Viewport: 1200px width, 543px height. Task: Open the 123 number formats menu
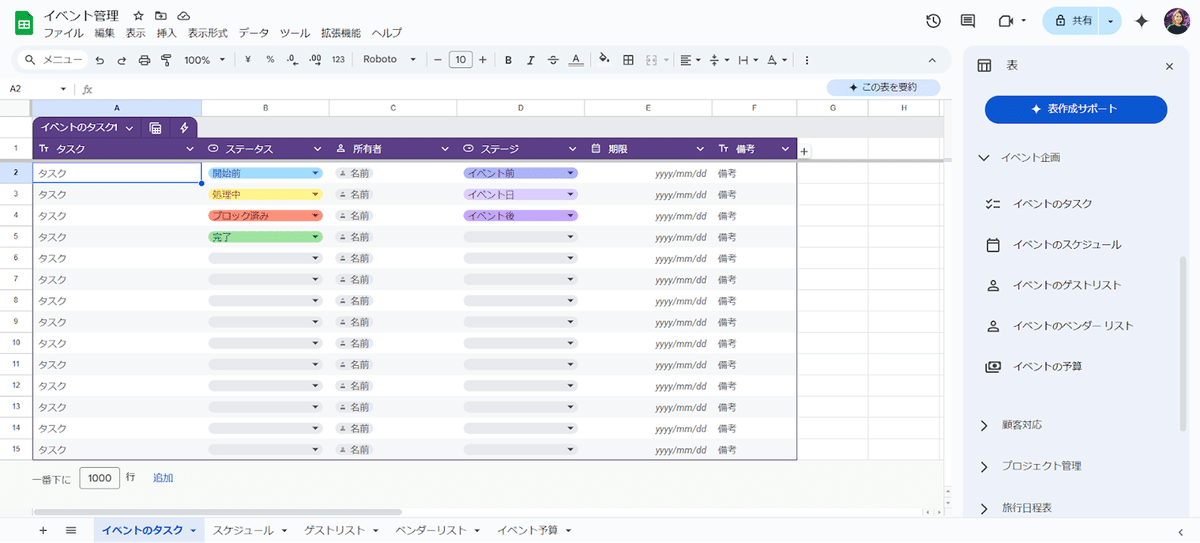point(338,60)
